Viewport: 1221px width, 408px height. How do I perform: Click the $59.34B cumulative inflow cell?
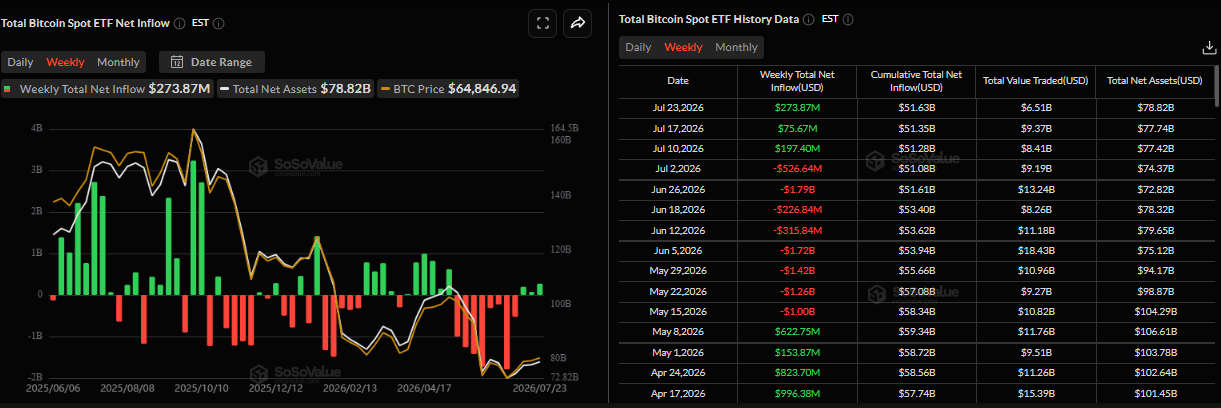[x=916, y=332]
